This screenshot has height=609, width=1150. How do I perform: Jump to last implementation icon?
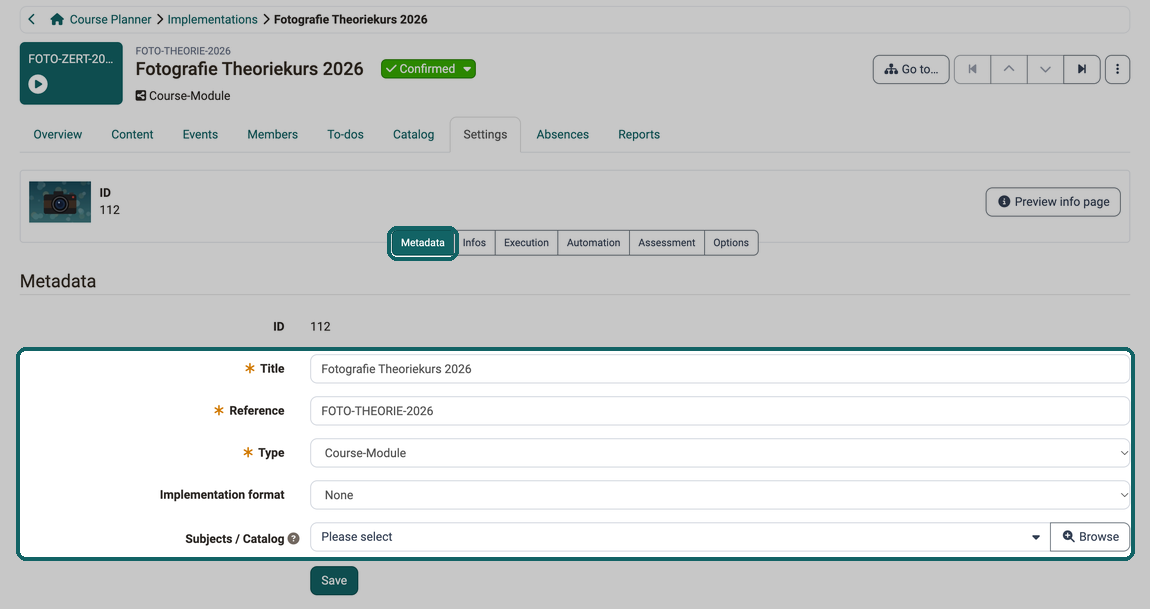pos(1082,69)
